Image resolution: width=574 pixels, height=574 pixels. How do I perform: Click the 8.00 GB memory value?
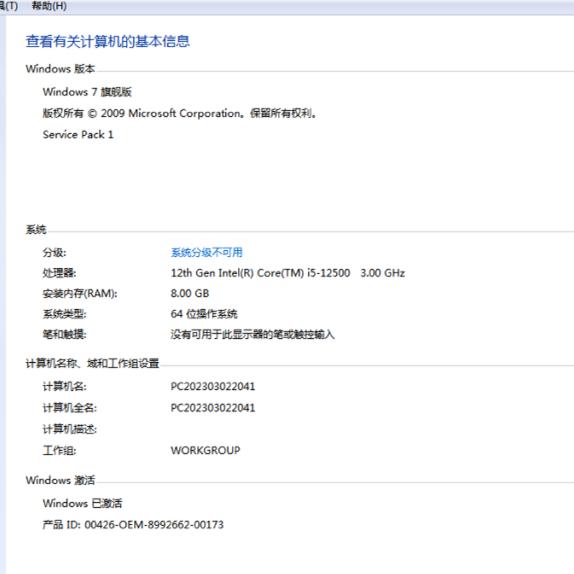pyautogui.click(x=190, y=293)
